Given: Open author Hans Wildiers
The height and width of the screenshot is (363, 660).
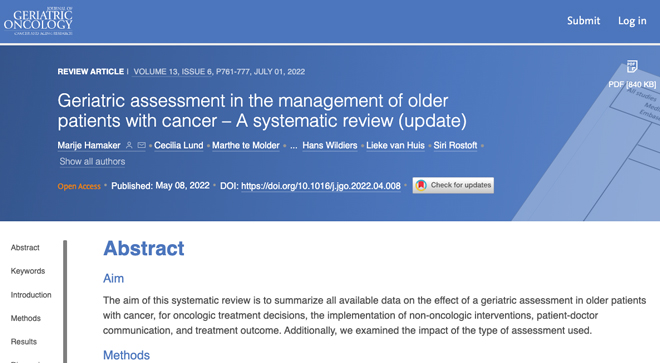Looking at the screenshot, I should (x=330, y=145).
